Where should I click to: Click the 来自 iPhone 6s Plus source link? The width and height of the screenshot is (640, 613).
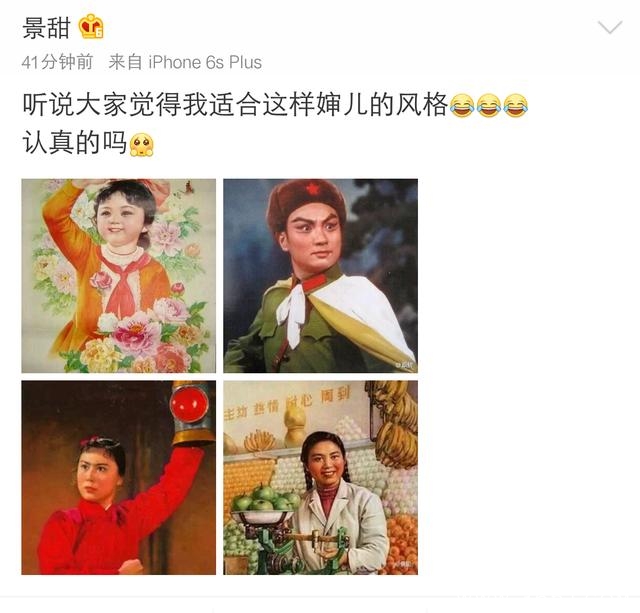pos(185,62)
